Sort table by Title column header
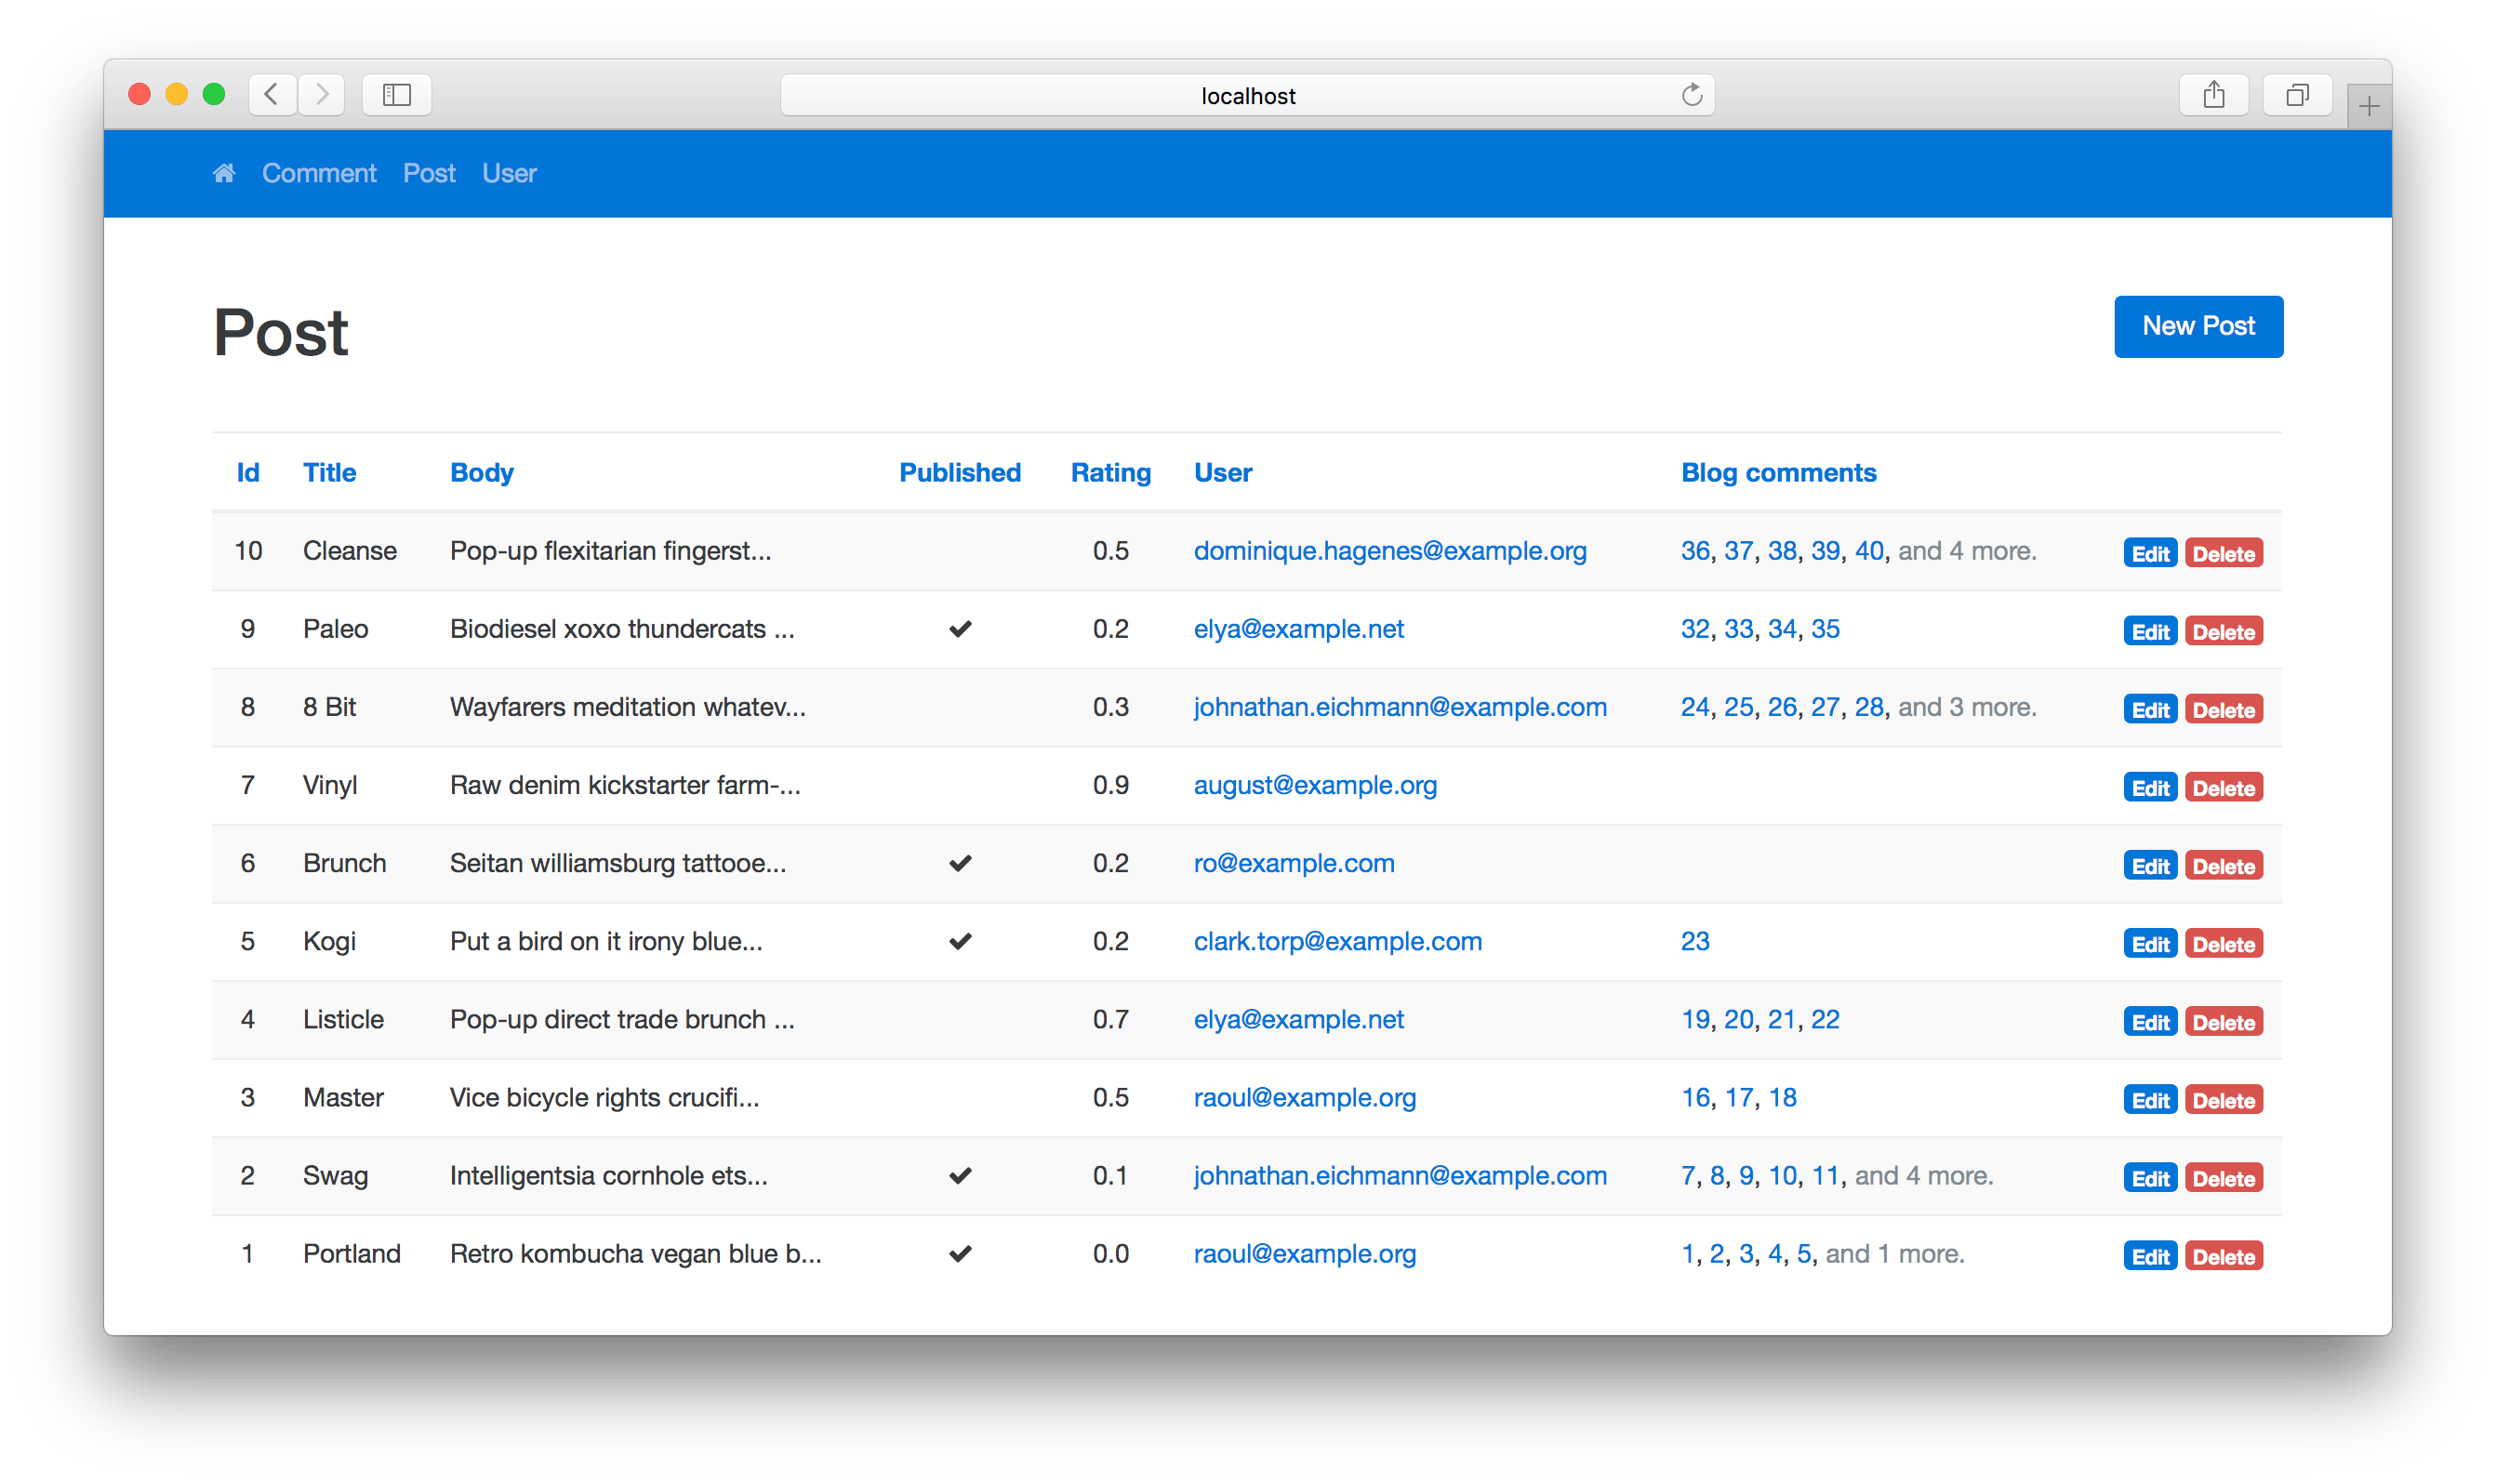The image size is (2496, 1484). click(329, 472)
